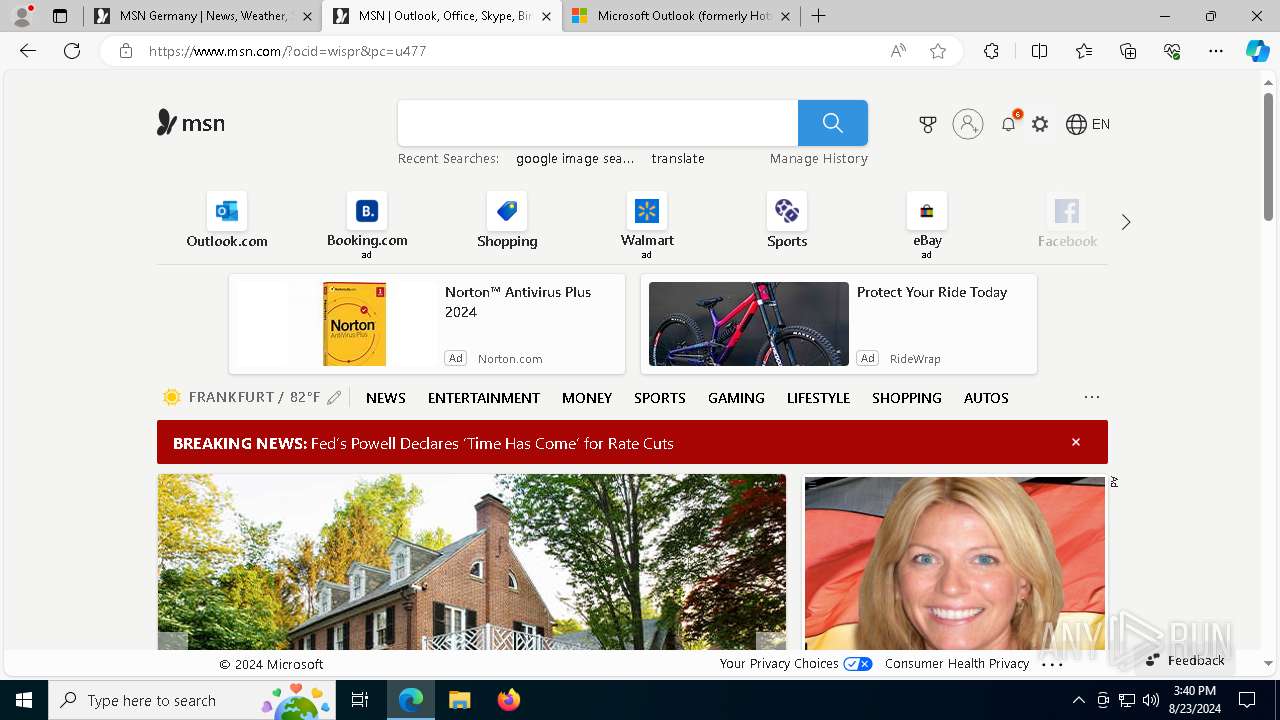The width and height of the screenshot is (1280, 720).
Task: Open Norton Antivirus Plus 2024 ad
Action: [427, 324]
